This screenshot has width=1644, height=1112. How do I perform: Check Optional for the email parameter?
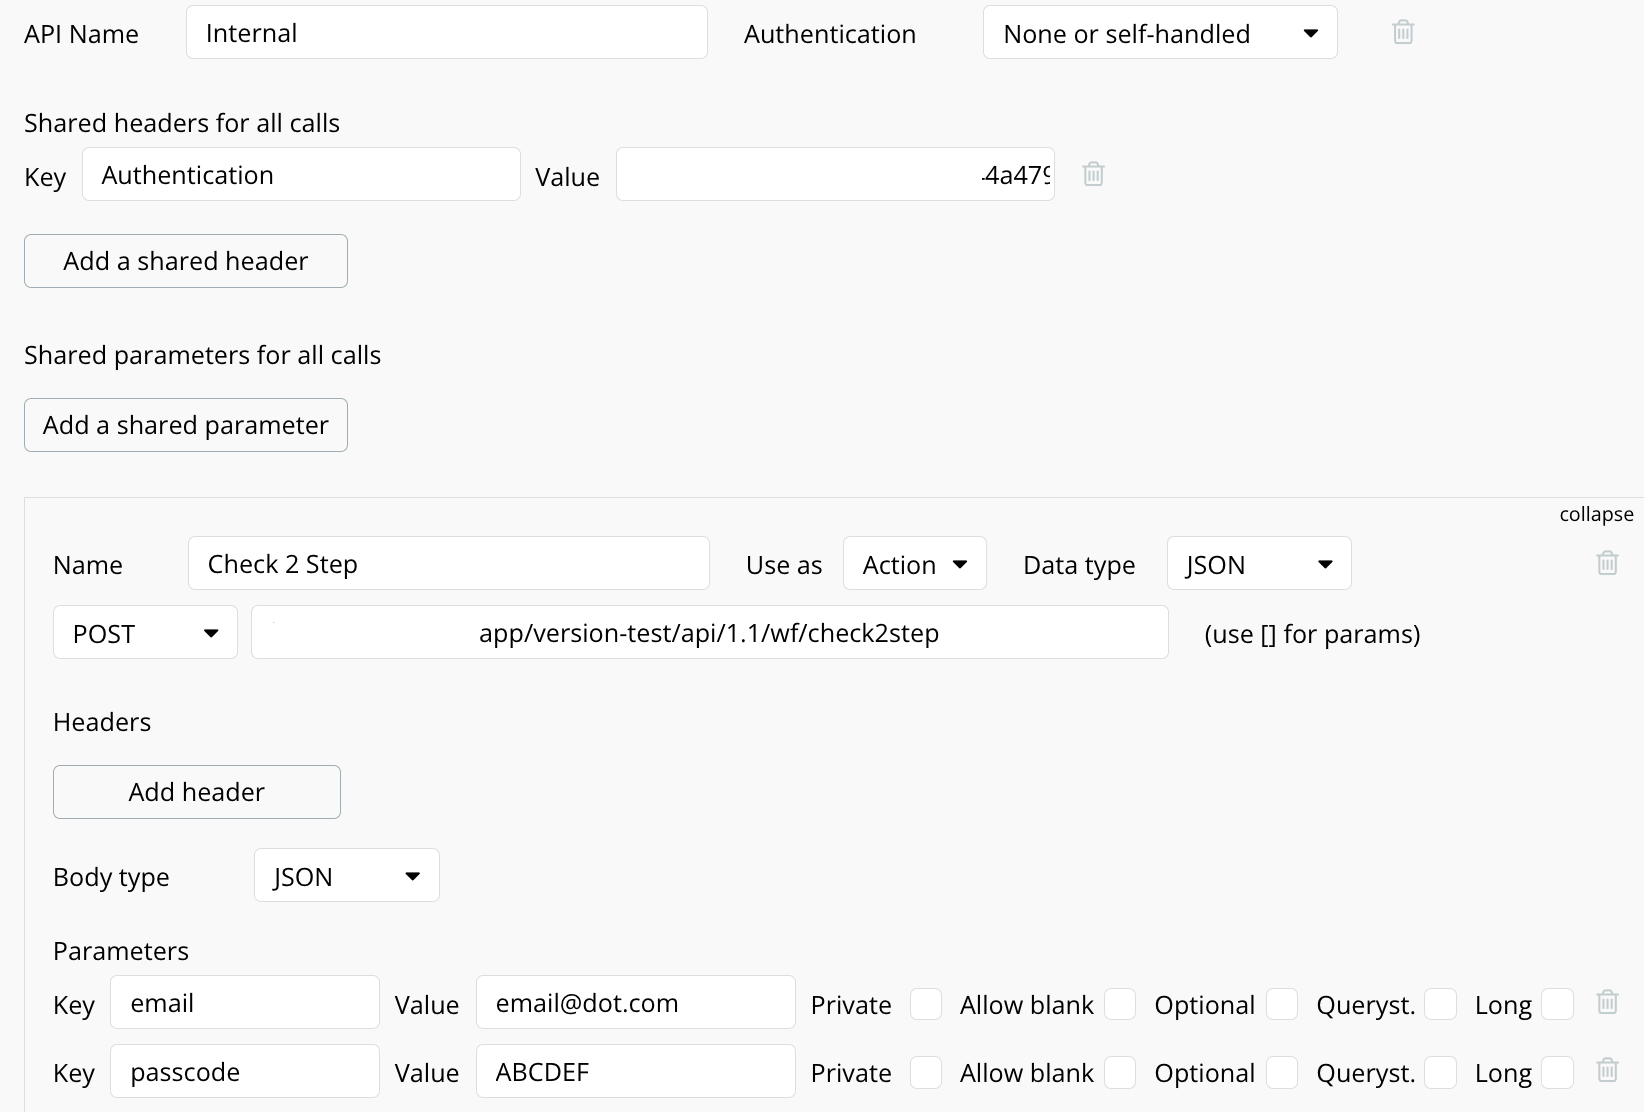(x=1282, y=1004)
